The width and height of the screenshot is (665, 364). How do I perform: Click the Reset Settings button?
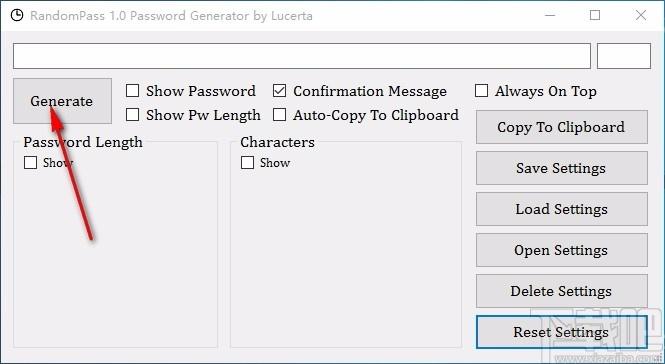pos(562,332)
